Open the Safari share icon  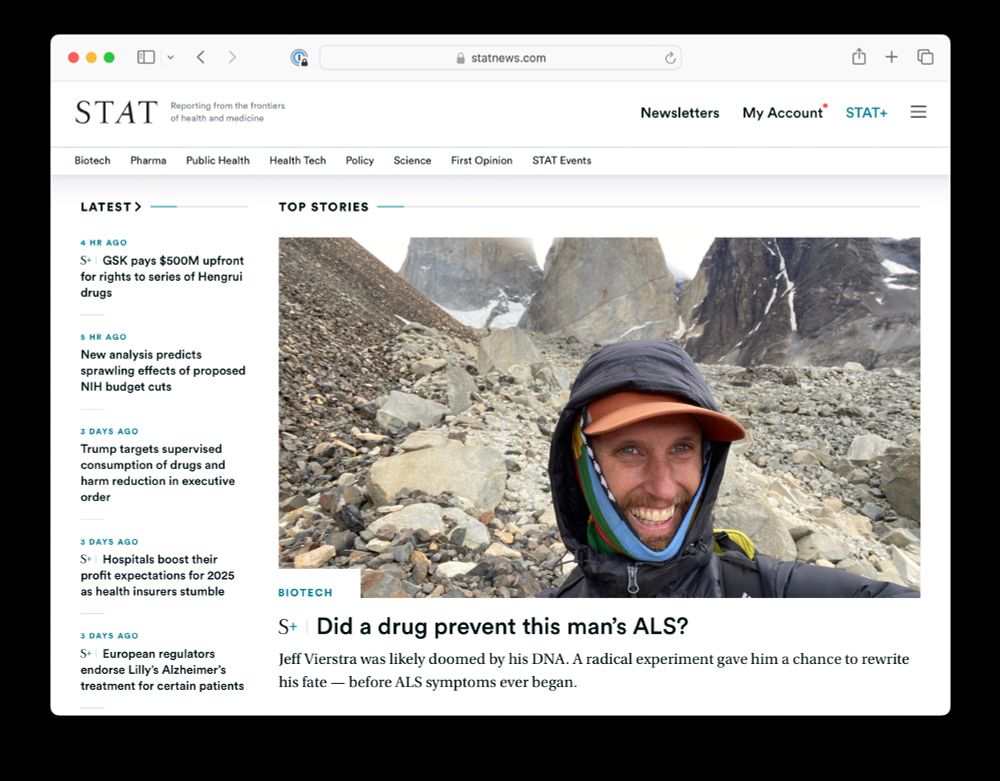859,57
